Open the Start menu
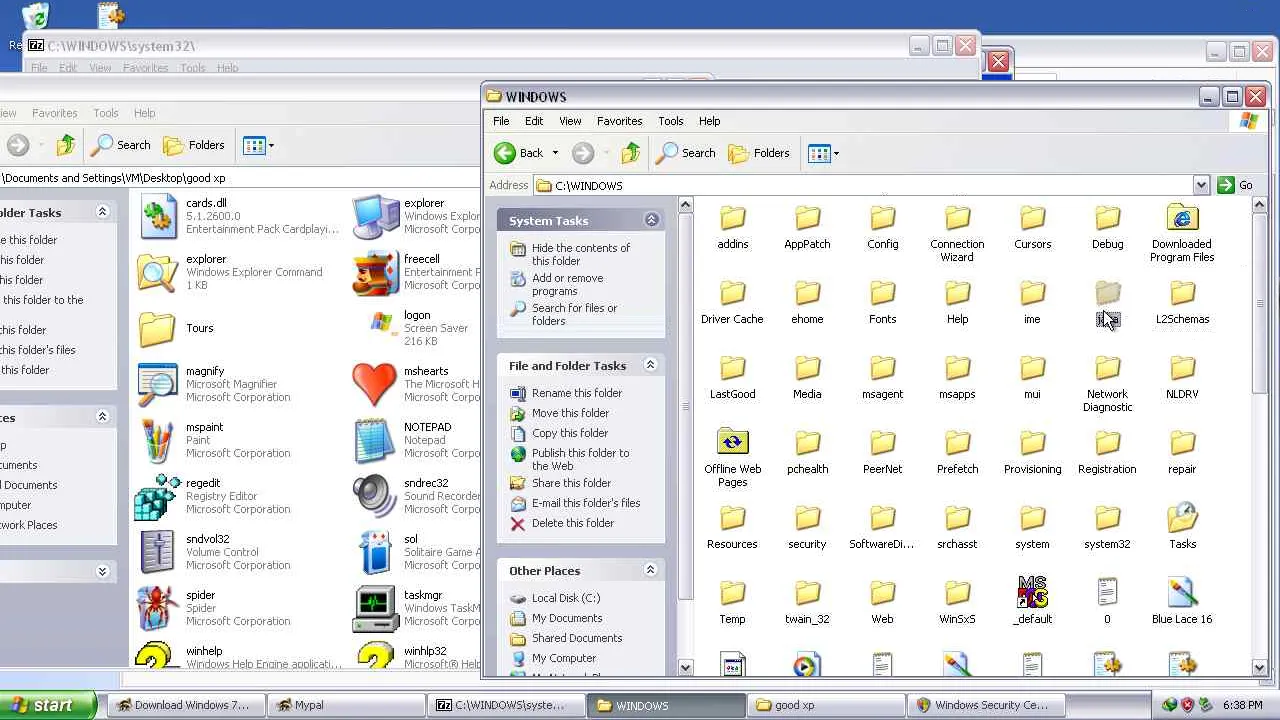Viewport: 1280px width, 720px height. click(x=49, y=705)
